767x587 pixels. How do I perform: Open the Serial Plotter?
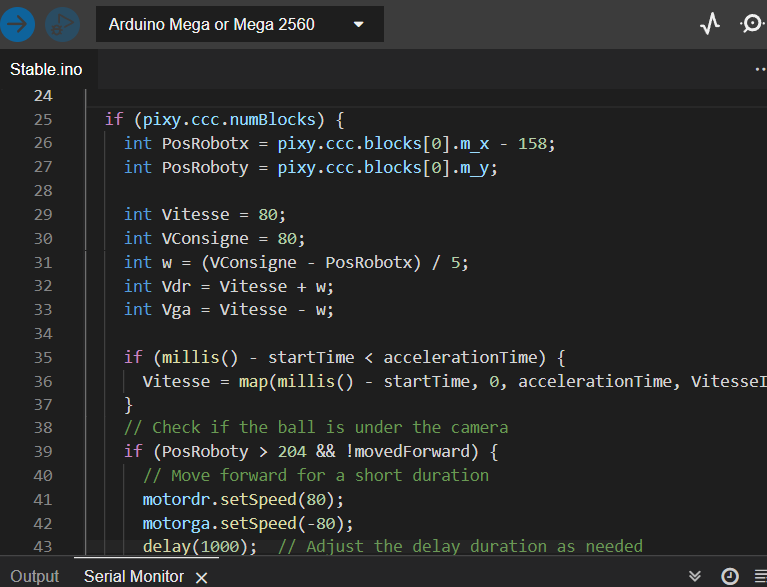(x=710, y=24)
